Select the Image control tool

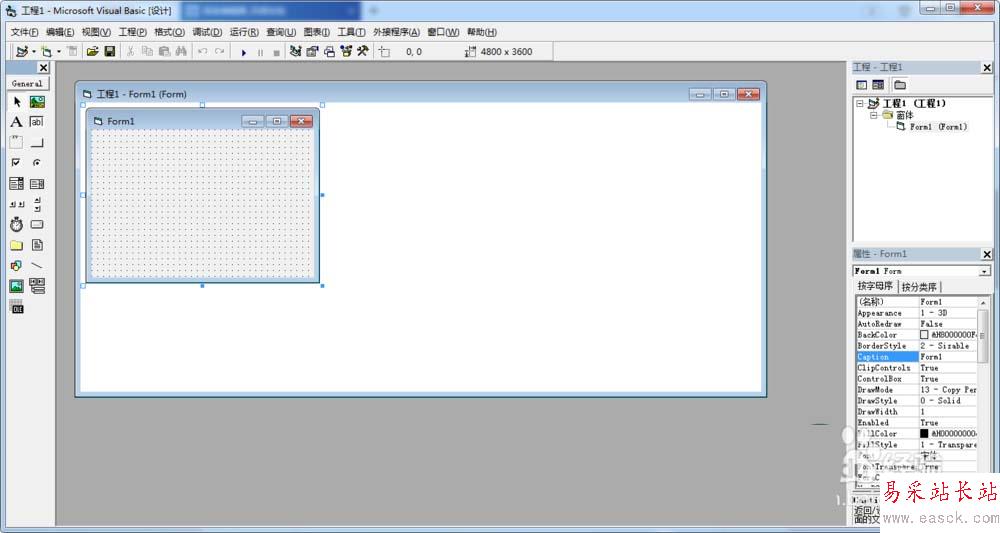tap(17, 286)
